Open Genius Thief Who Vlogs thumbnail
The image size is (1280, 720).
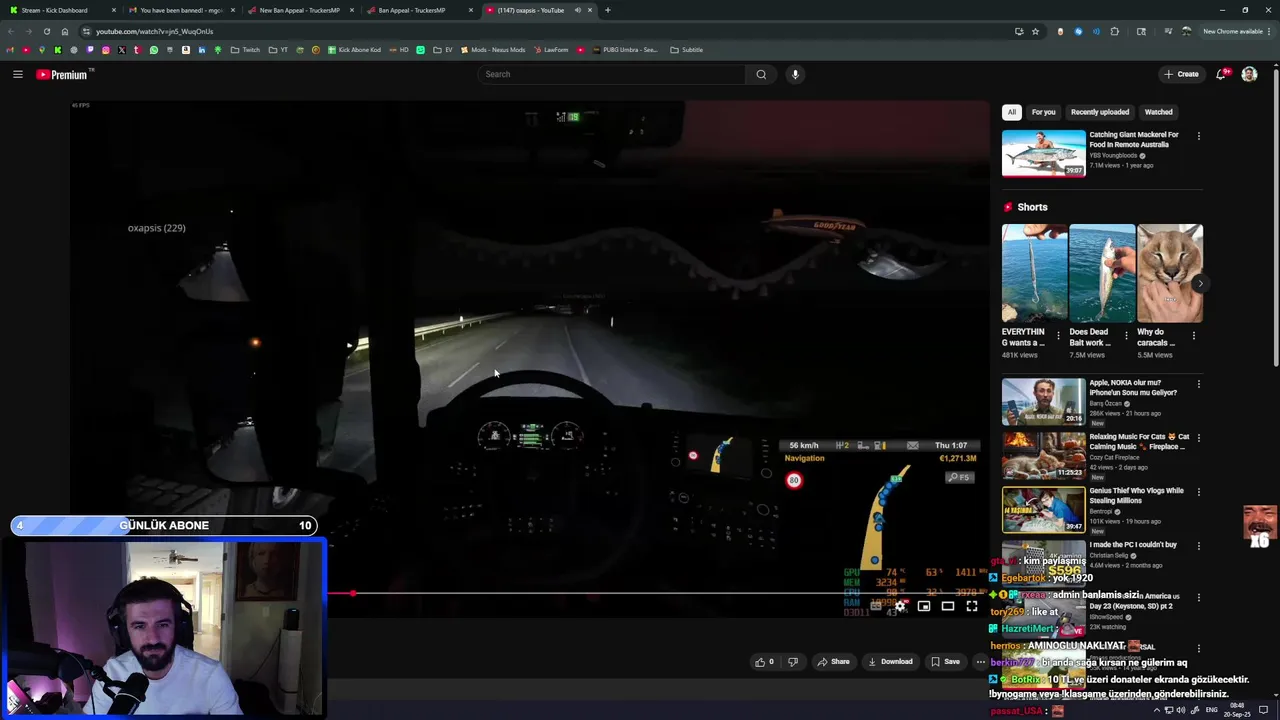(x=1043, y=509)
